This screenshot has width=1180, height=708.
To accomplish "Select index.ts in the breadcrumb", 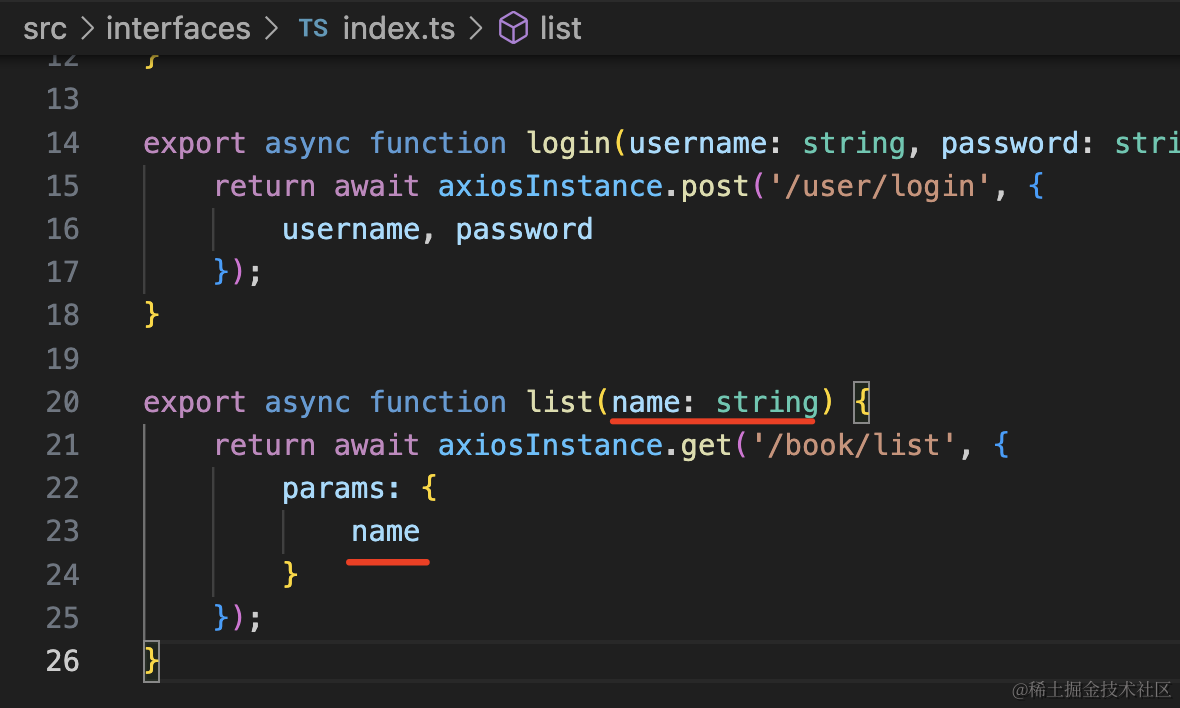I will tap(398, 29).
